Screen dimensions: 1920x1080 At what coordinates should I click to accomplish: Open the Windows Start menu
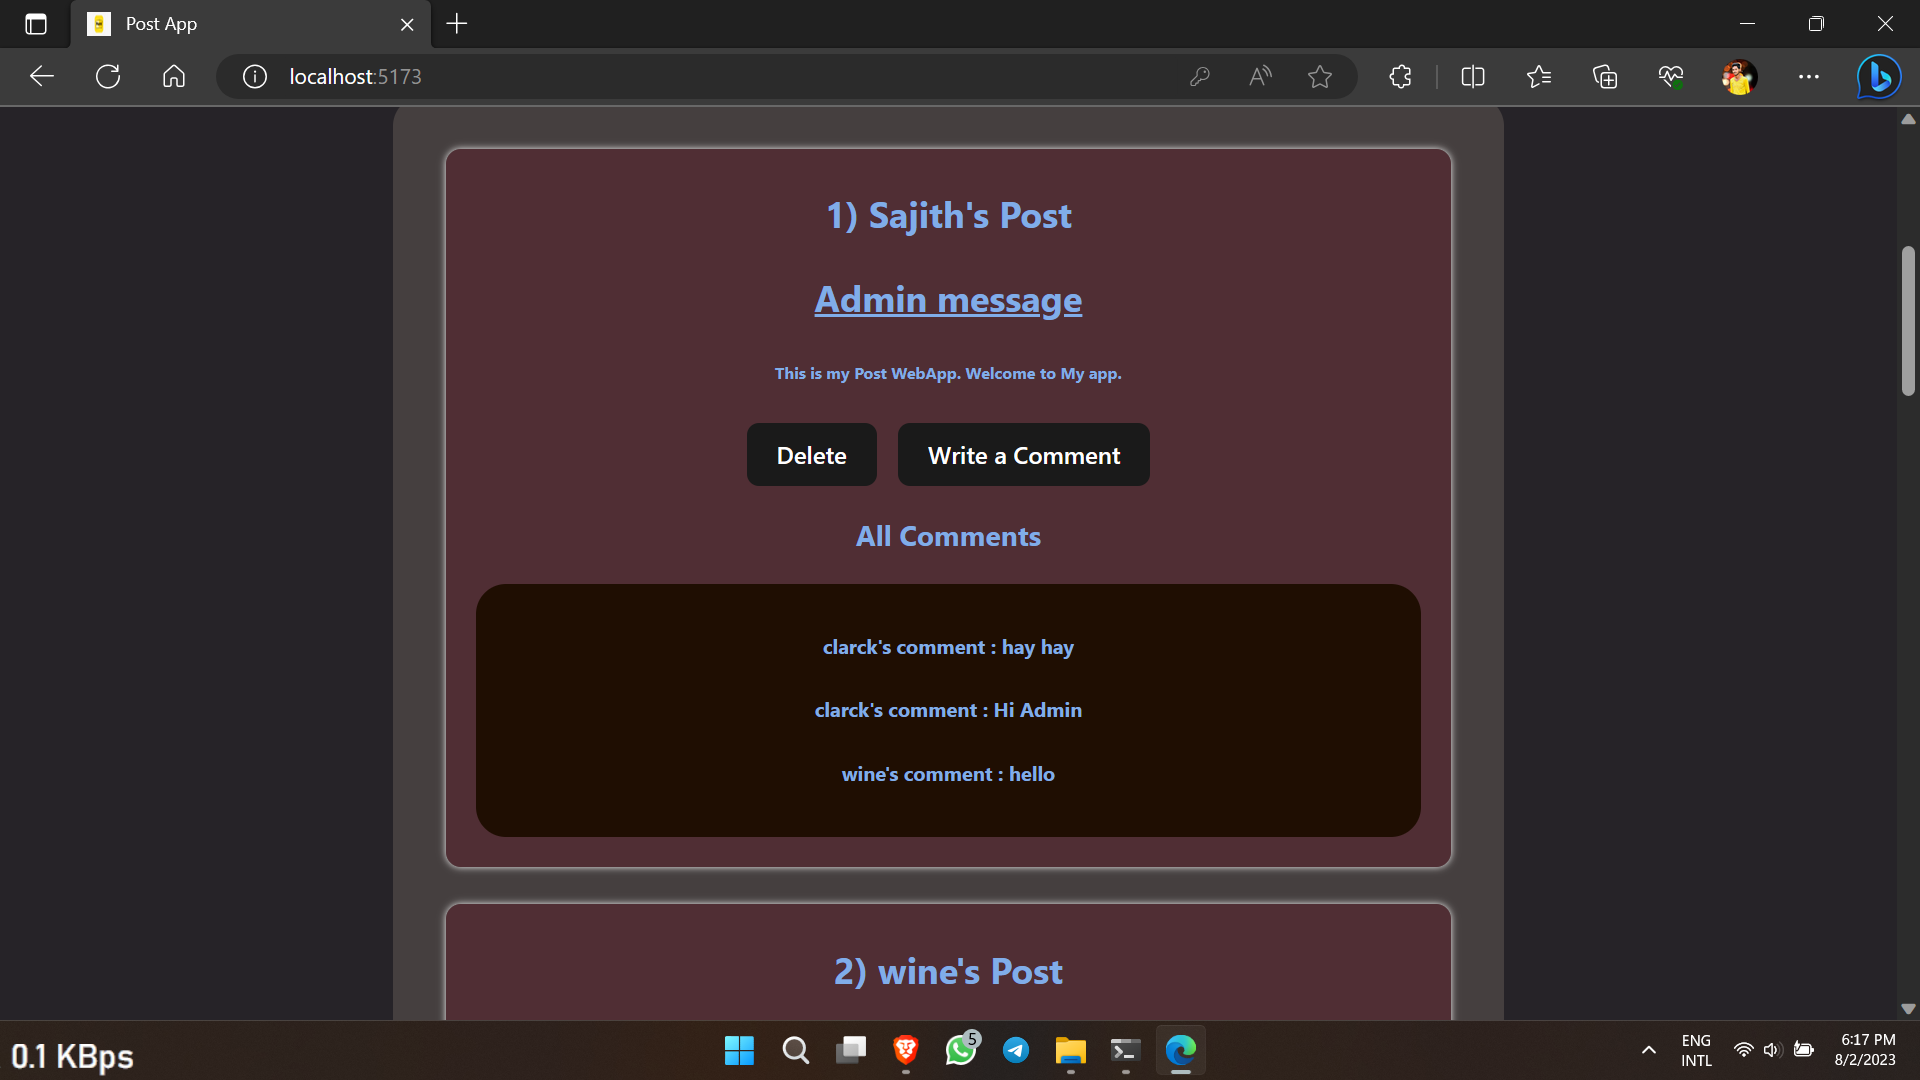pyautogui.click(x=739, y=1051)
